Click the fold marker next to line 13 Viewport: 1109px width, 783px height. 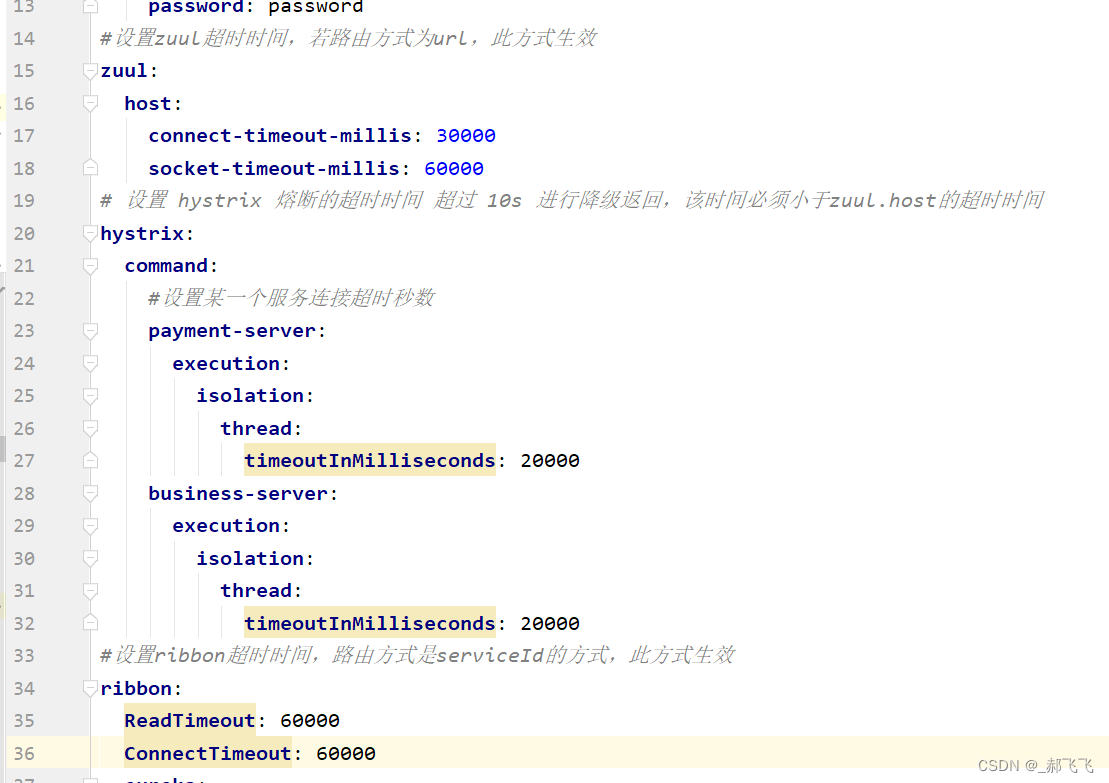[x=90, y=8]
